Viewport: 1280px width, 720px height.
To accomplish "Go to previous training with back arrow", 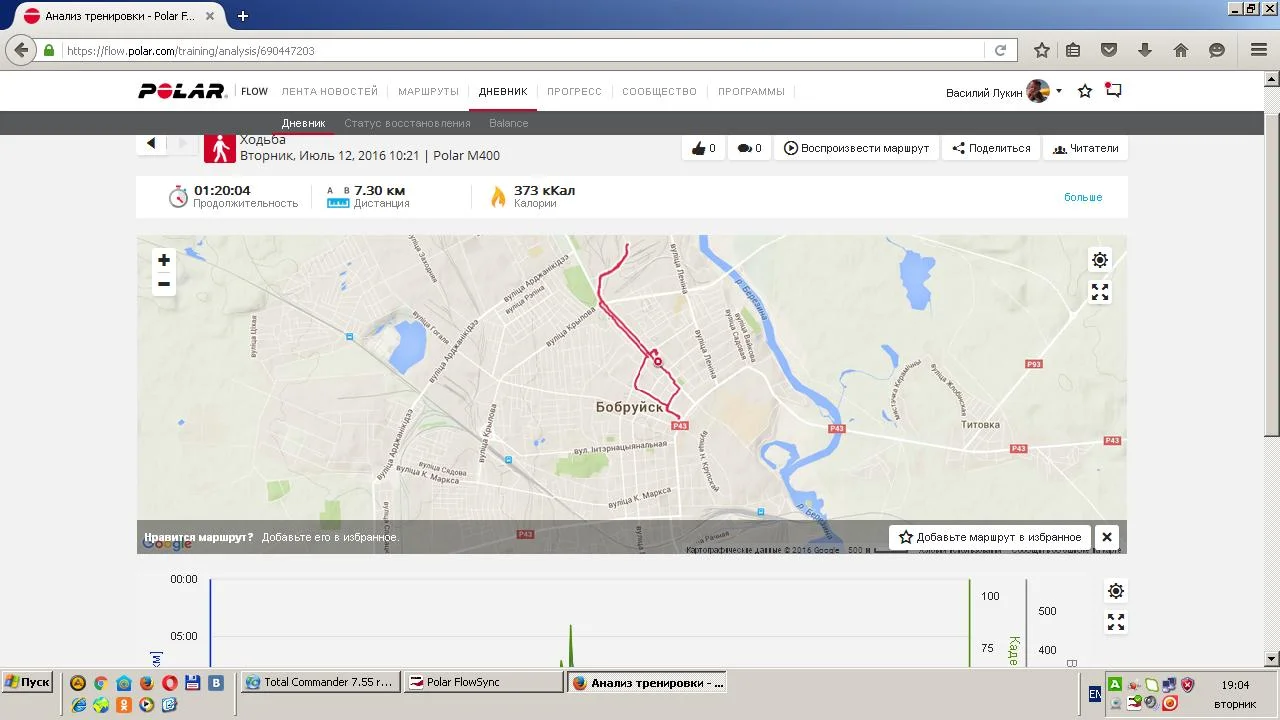I will click(x=151, y=143).
